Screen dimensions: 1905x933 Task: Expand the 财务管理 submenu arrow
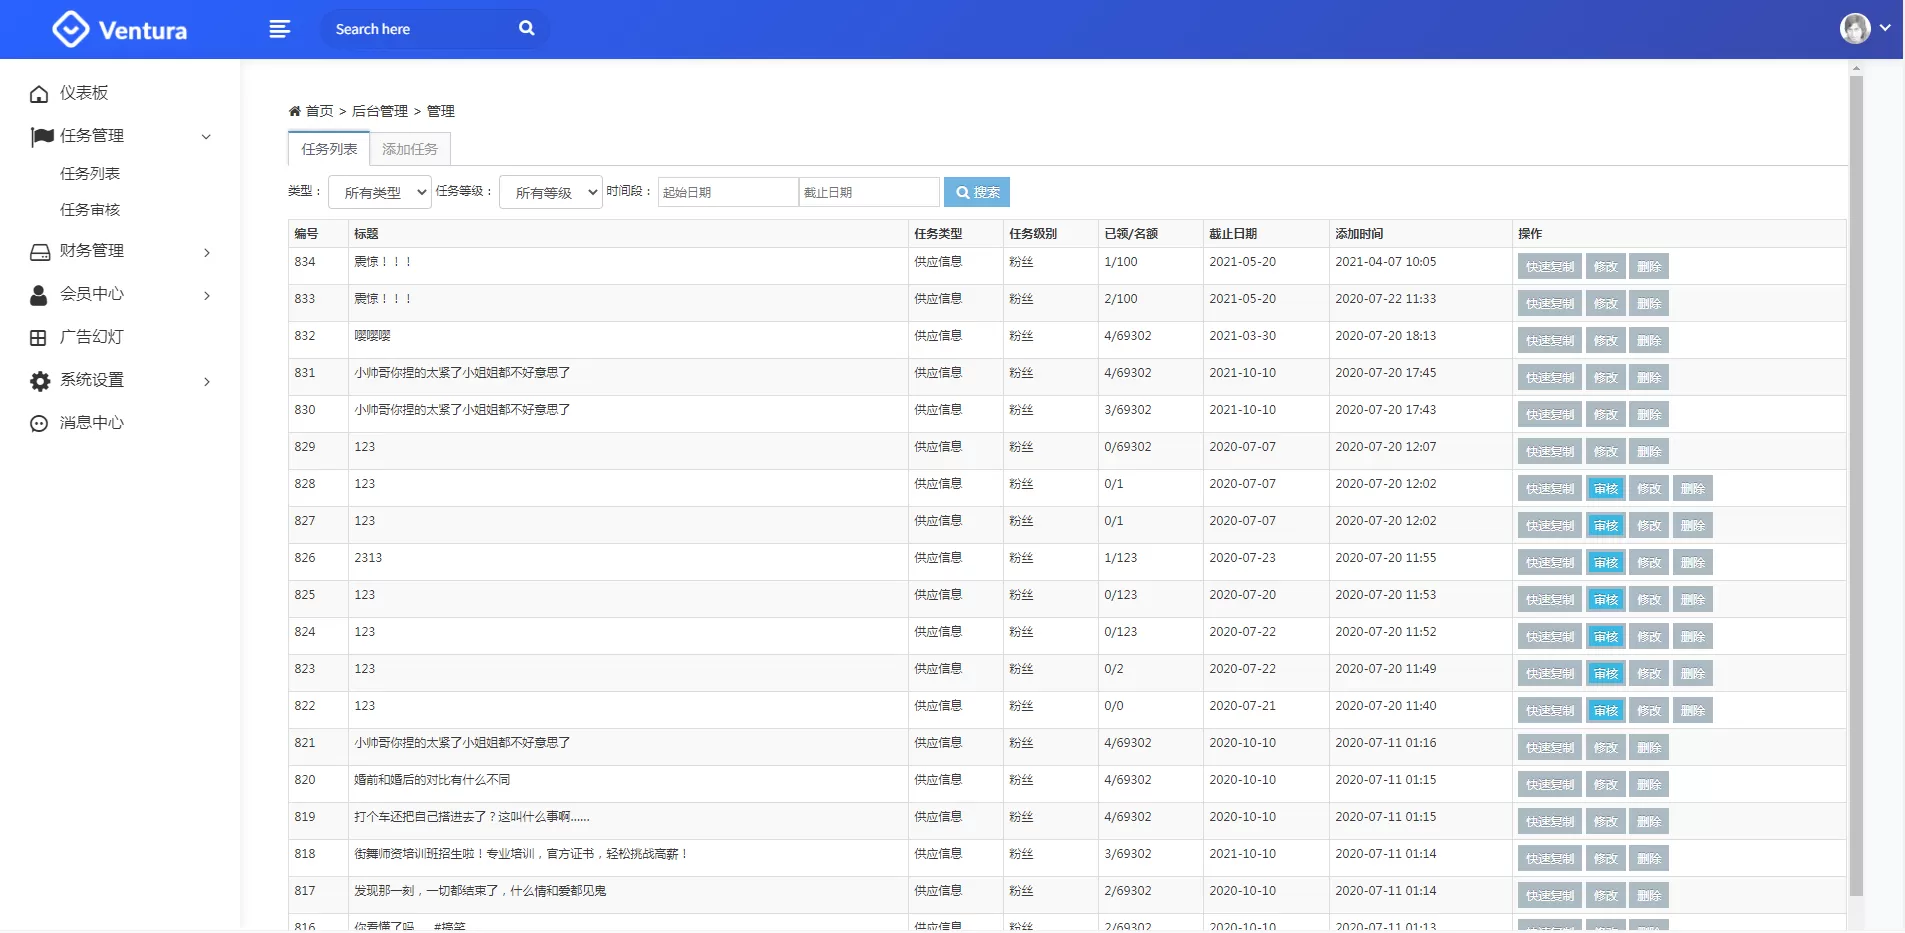click(206, 253)
